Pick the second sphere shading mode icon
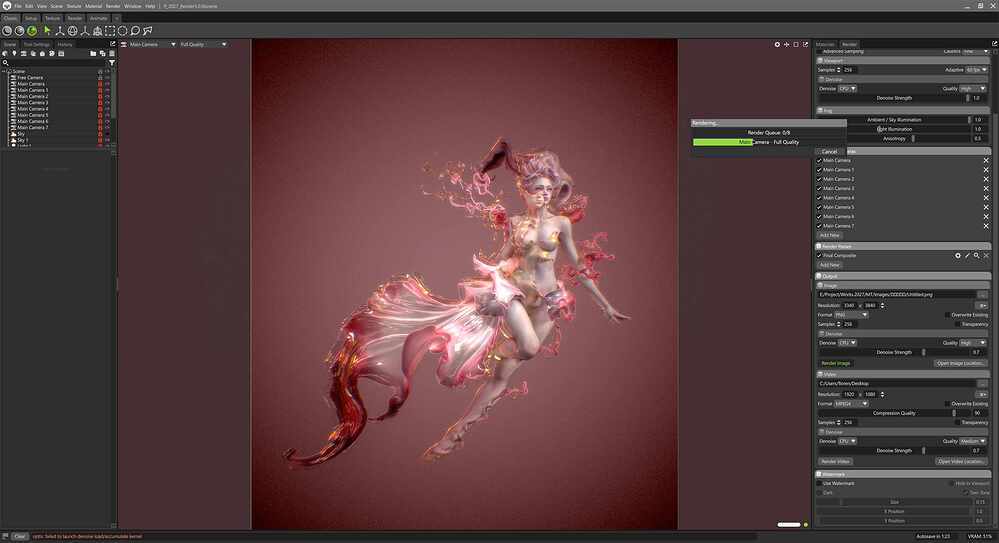The image size is (999, 543). [x=19, y=31]
